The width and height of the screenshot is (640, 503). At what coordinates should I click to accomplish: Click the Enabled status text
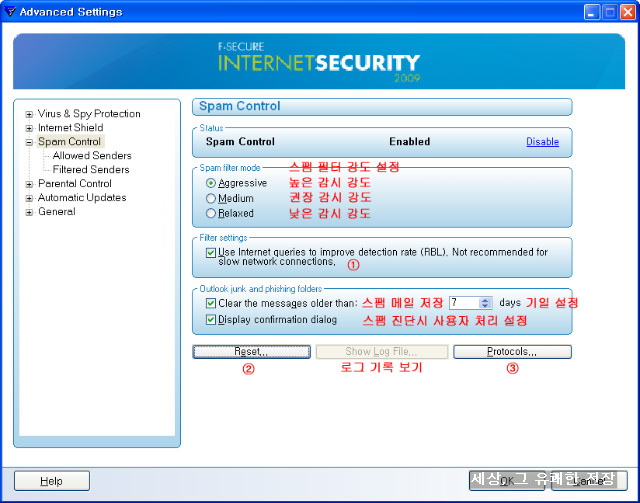click(409, 142)
